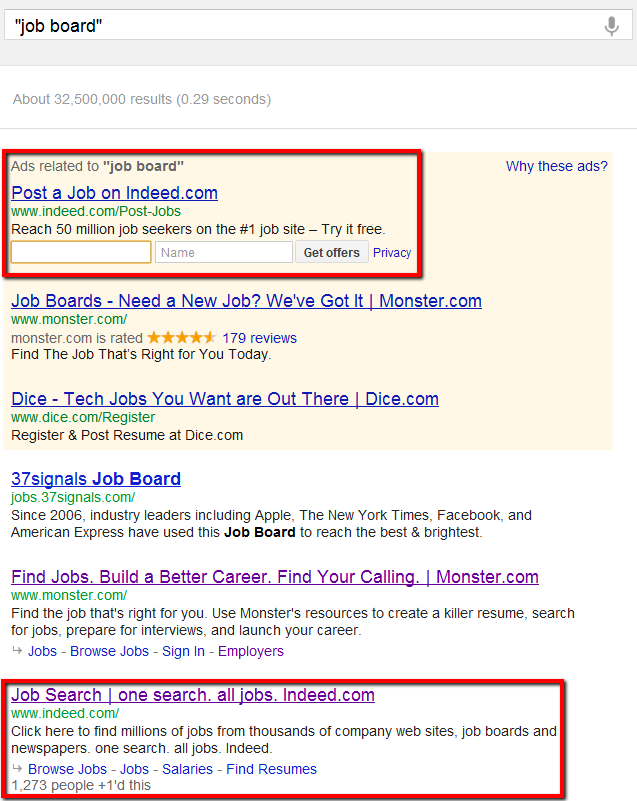
Task: Click the Name input field
Action: point(224,252)
